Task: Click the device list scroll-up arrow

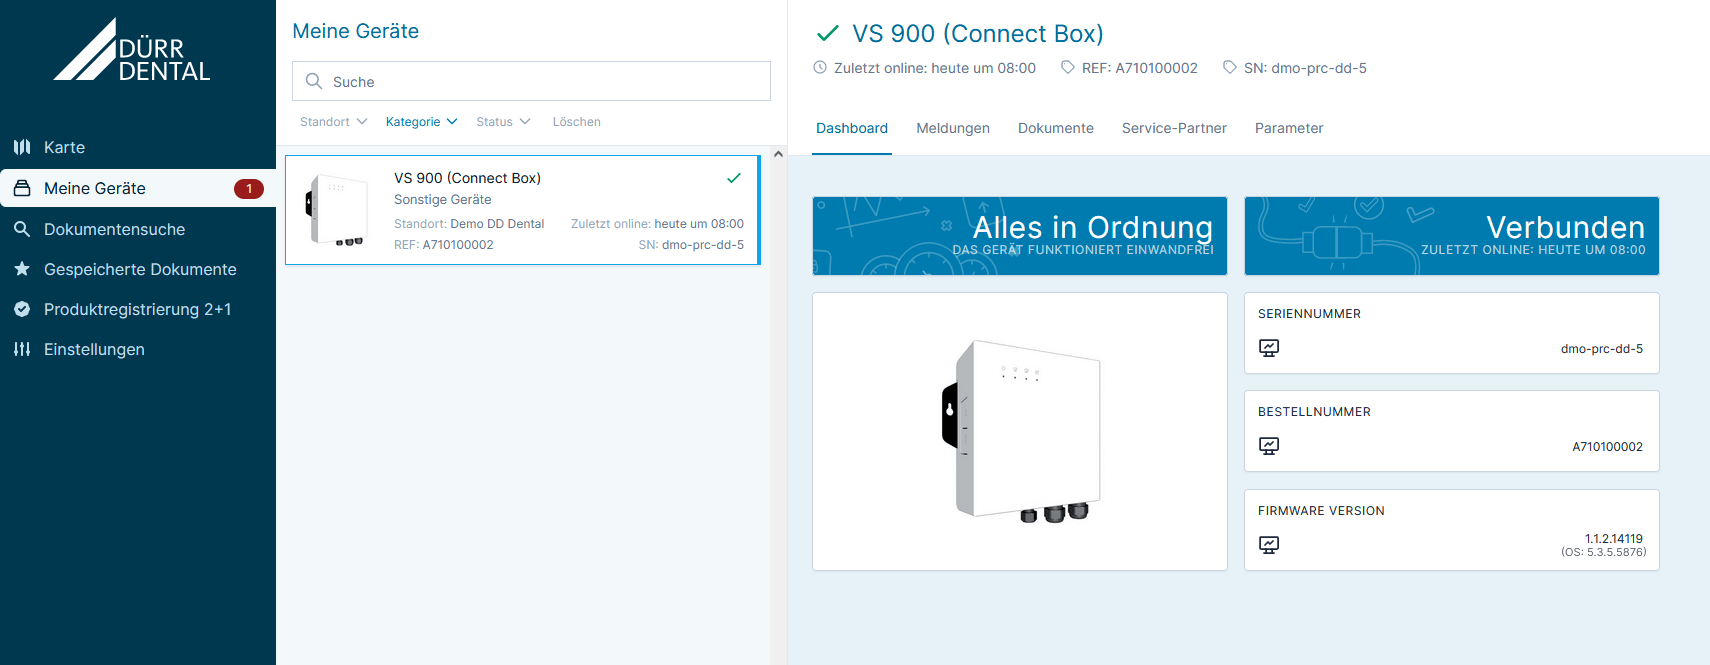Action: (x=778, y=154)
